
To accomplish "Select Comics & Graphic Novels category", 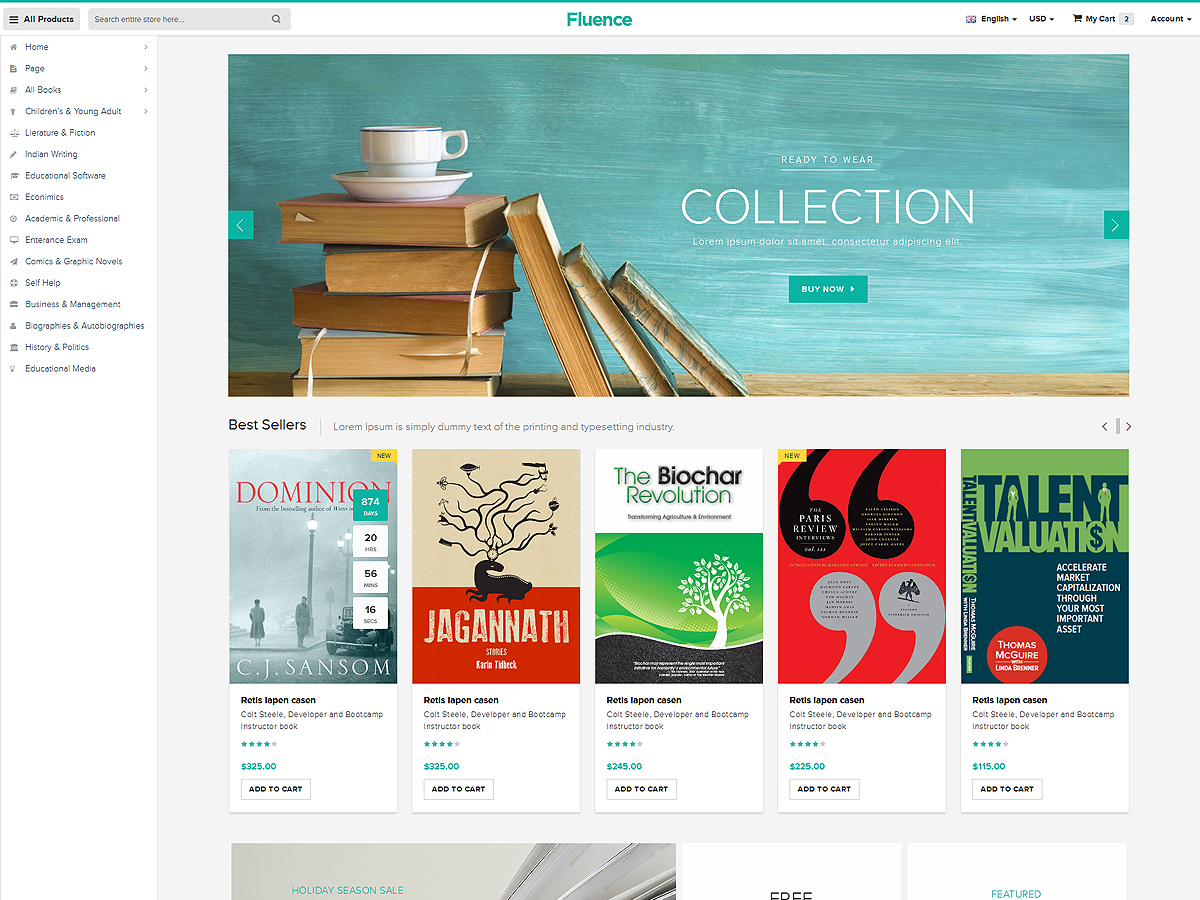I will (74, 262).
